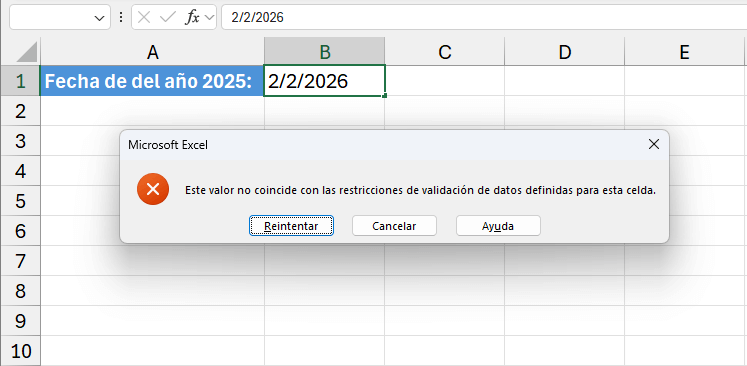Click the confirm entry checkmark icon
This screenshot has width=747, height=366.
(x=168, y=18)
